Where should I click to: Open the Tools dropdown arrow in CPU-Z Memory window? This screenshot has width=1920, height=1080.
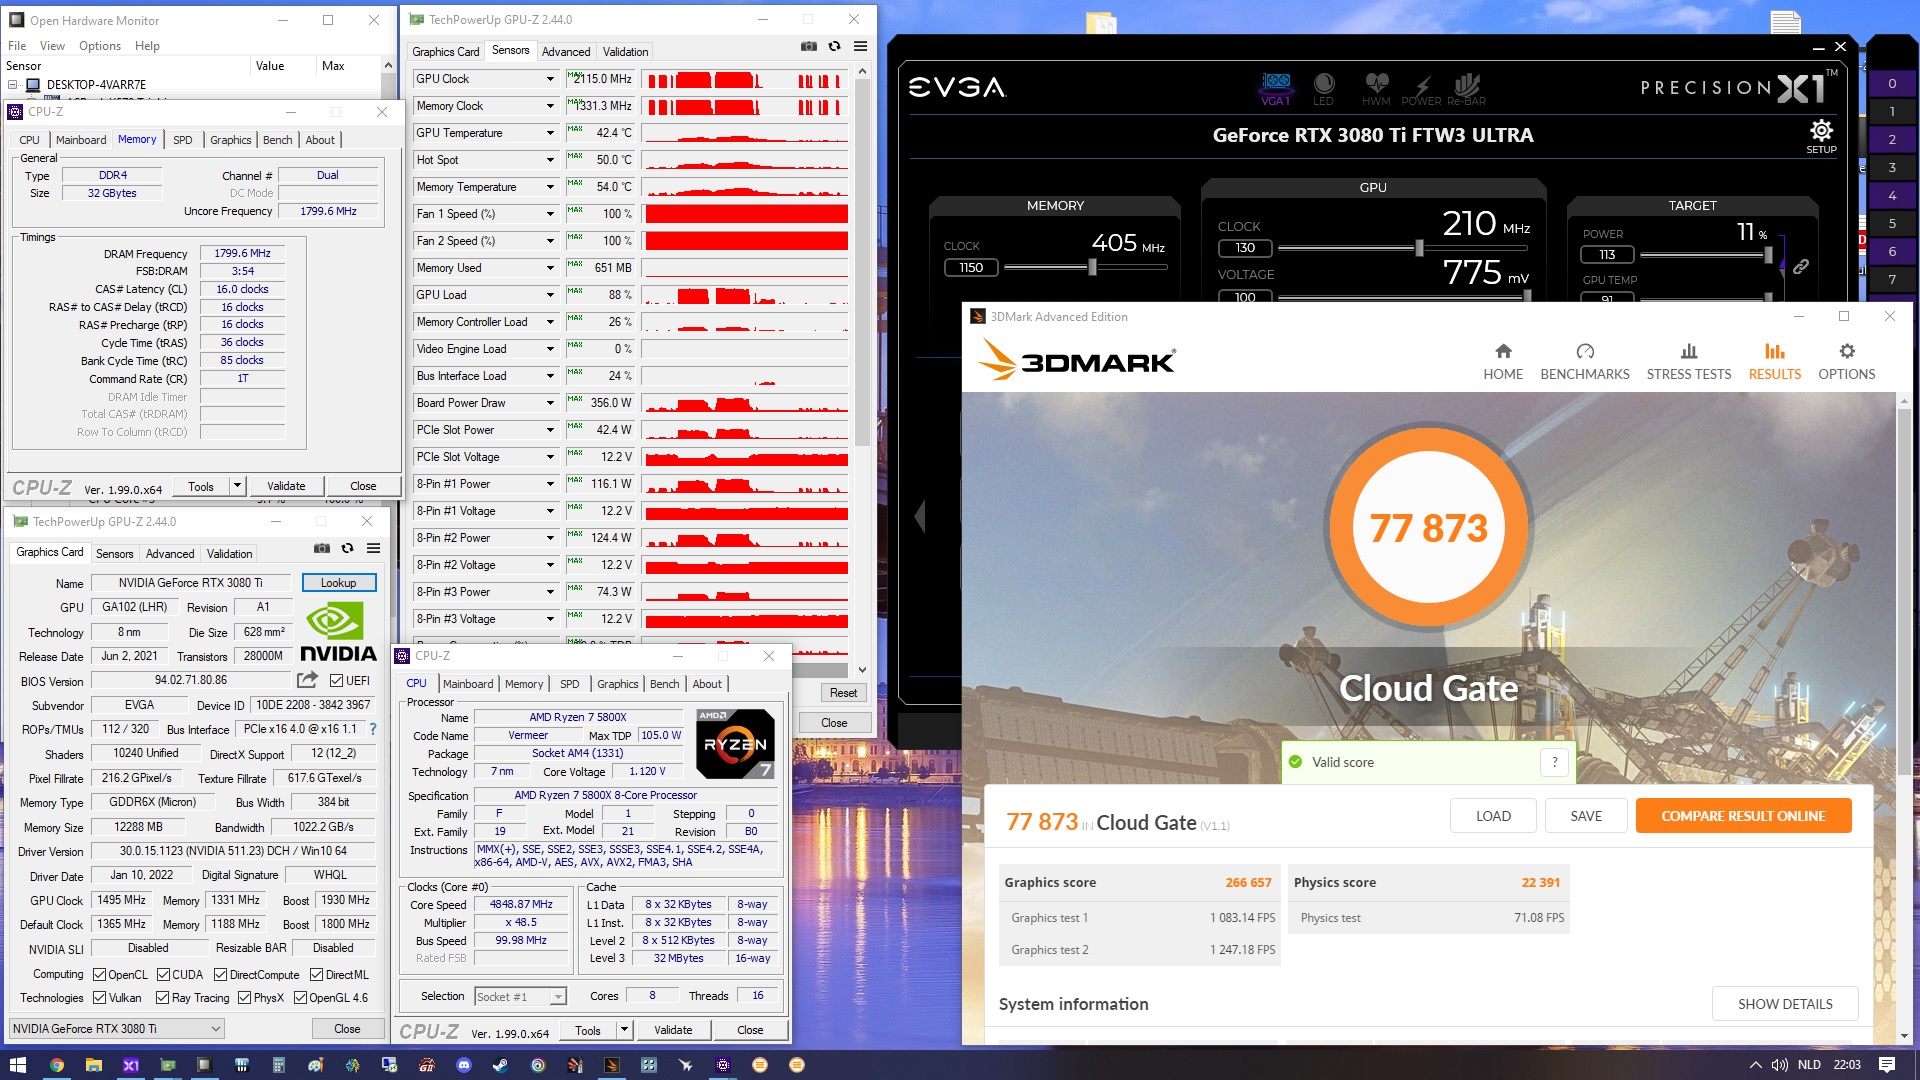(x=237, y=486)
